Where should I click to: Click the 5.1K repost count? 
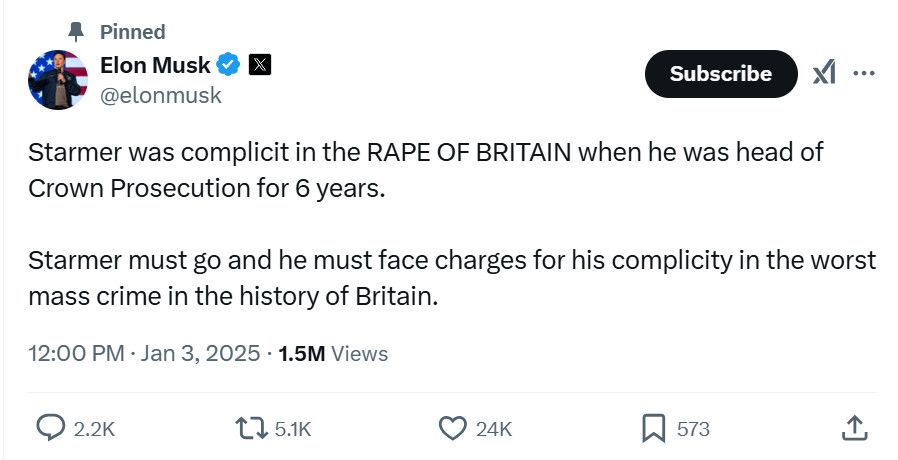click(x=293, y=429)
